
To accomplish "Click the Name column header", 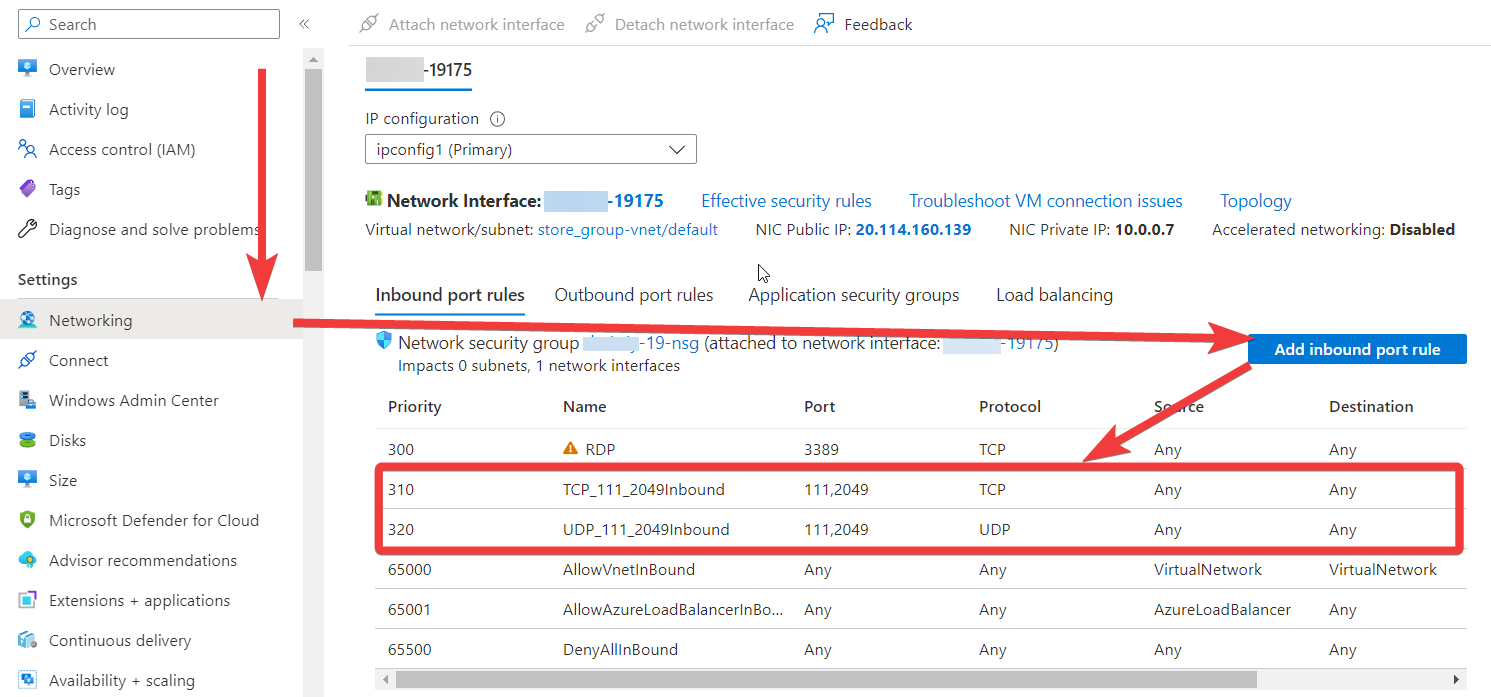I will click(585, 407).
